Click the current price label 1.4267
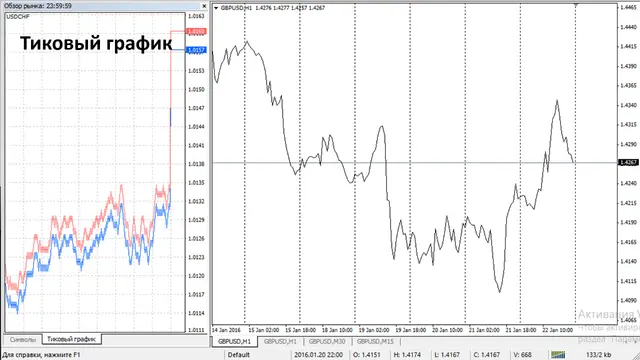 tap(628, 162)
